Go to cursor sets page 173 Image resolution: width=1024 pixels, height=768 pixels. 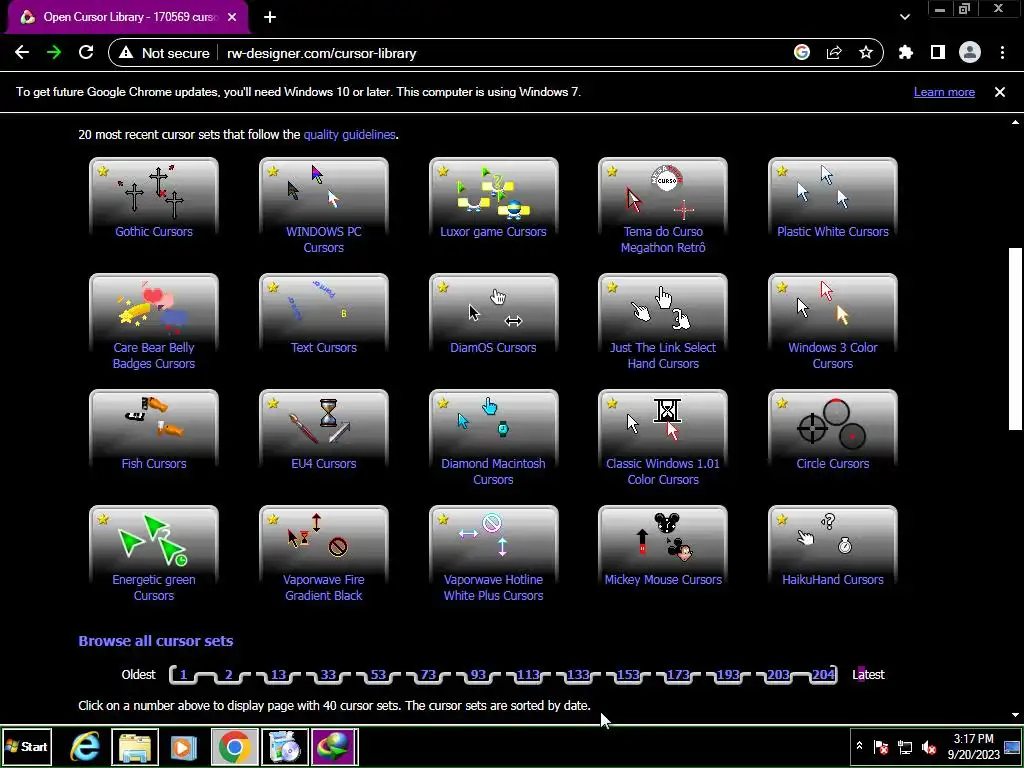tap(678, 675)
